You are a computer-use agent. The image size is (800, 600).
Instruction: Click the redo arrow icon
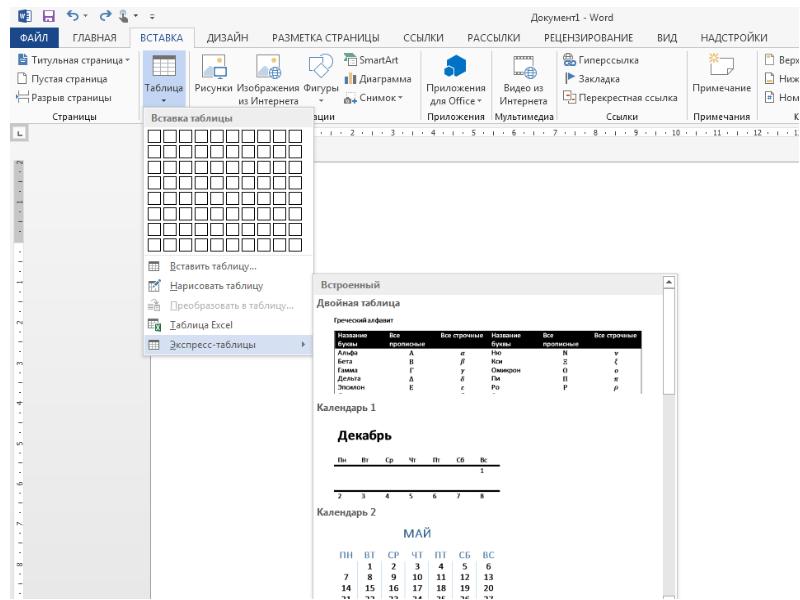pos(105,16)
